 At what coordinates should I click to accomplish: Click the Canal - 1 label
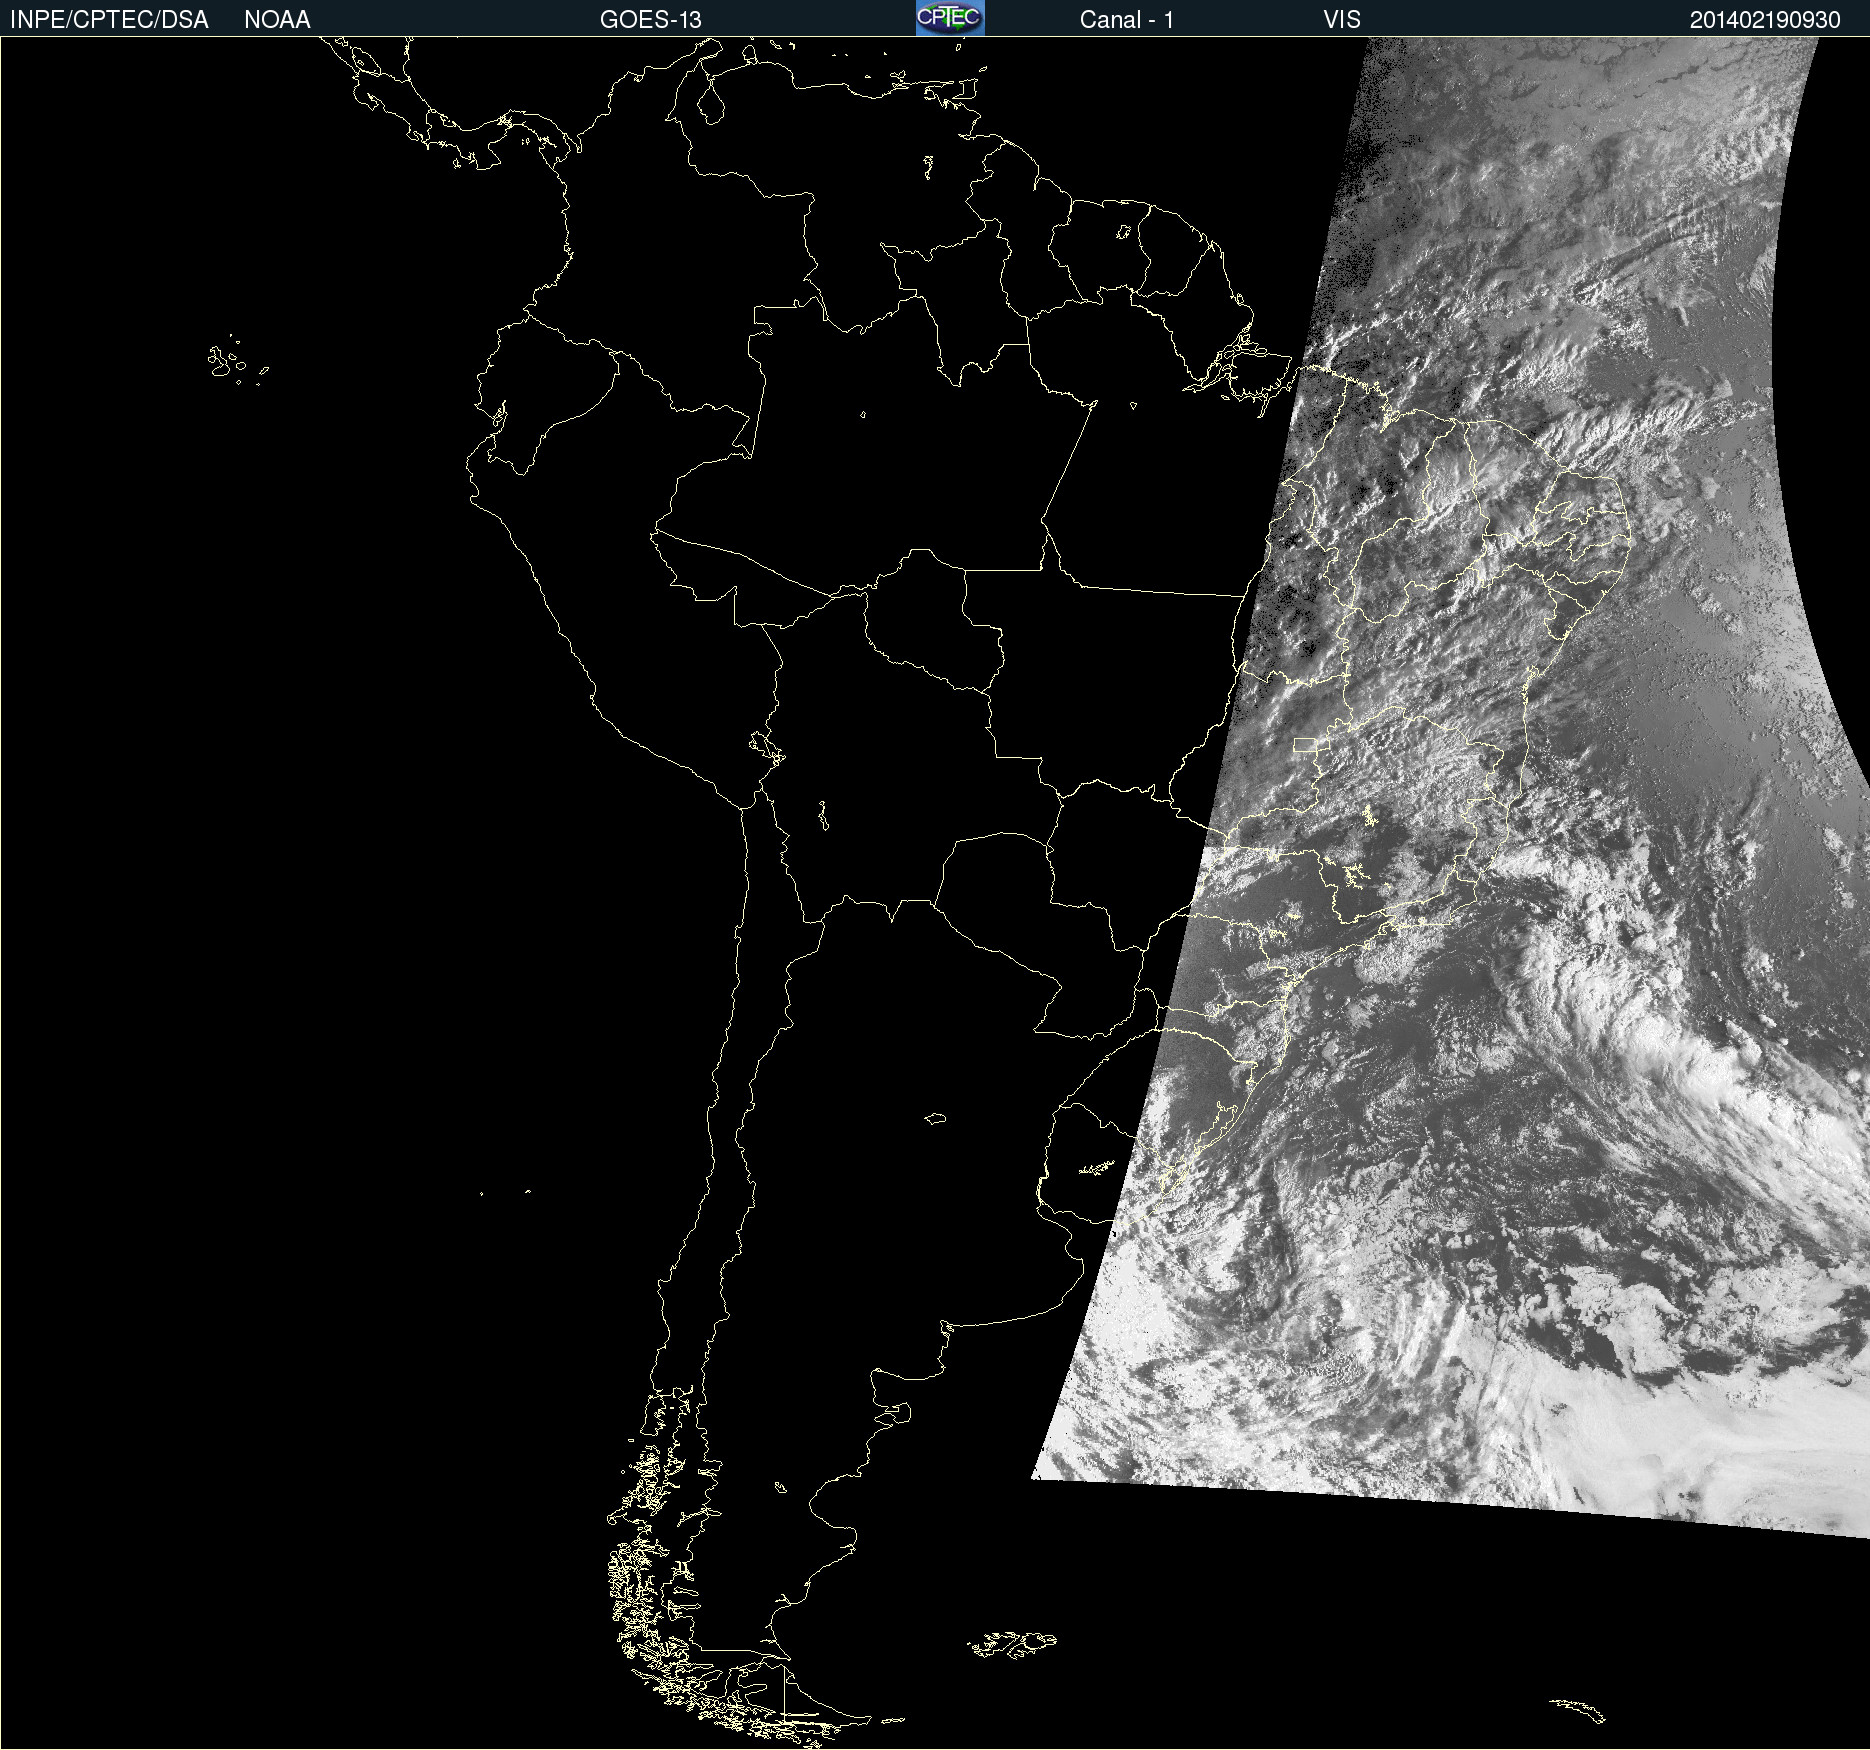(x=1126, y=20)
